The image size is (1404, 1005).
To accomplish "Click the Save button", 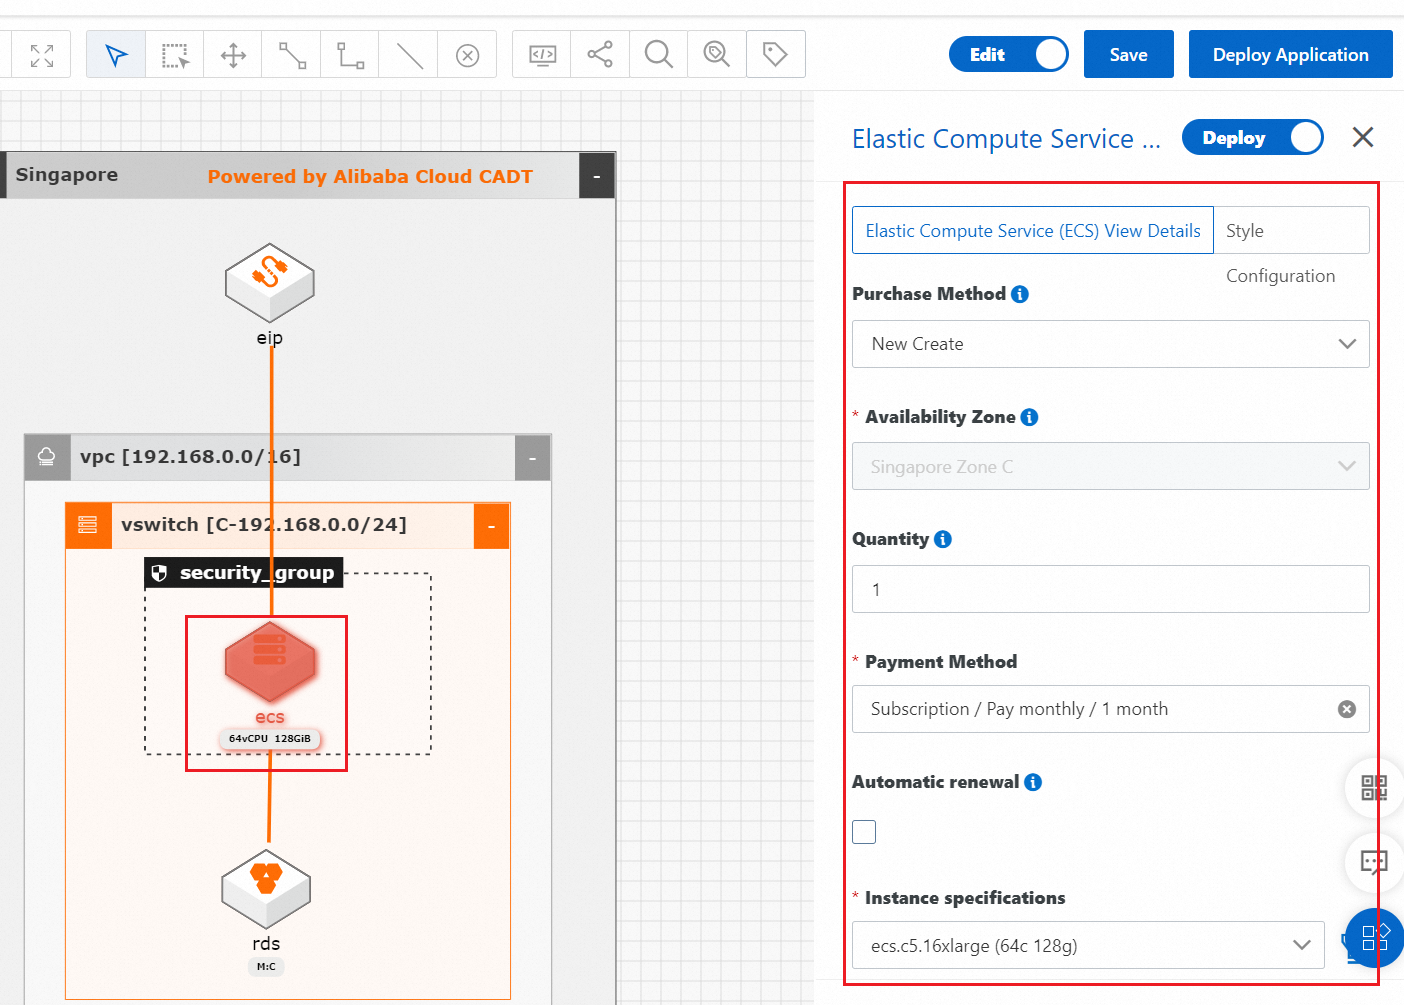I will click(x=1129, y=55).
